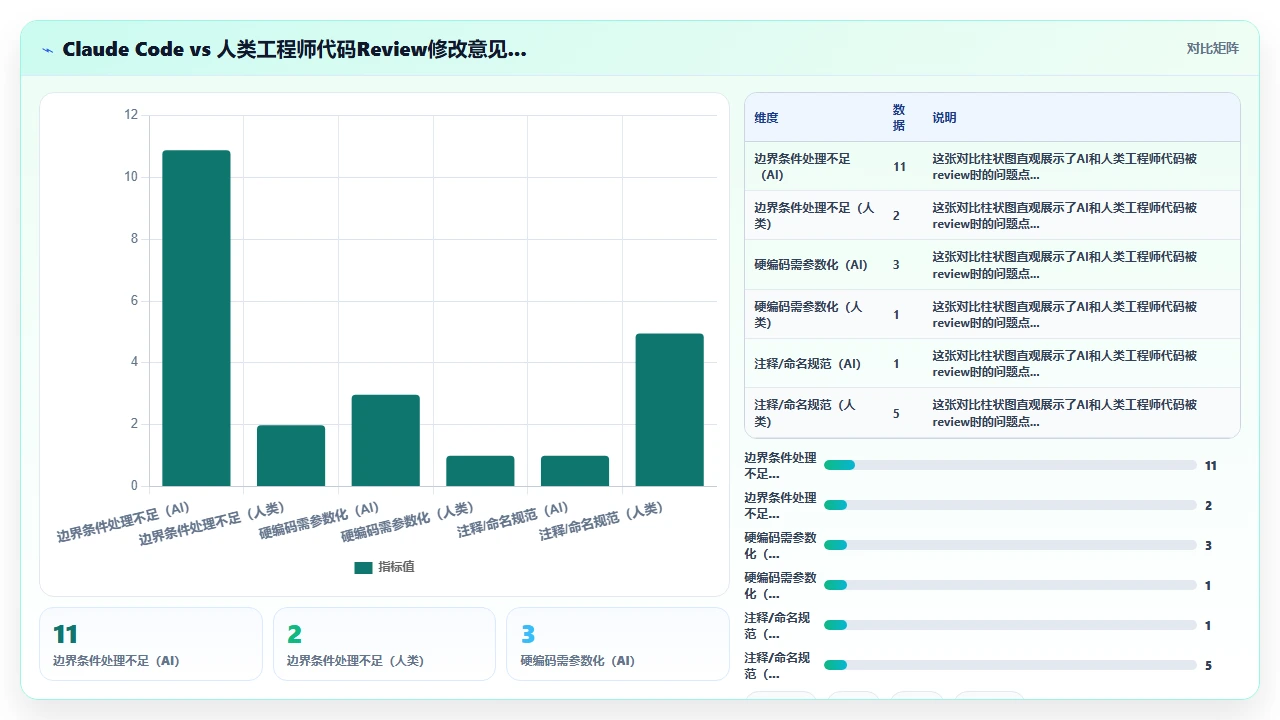
Task: Click the progress bar with value 11
Action: click(1010, 465)
